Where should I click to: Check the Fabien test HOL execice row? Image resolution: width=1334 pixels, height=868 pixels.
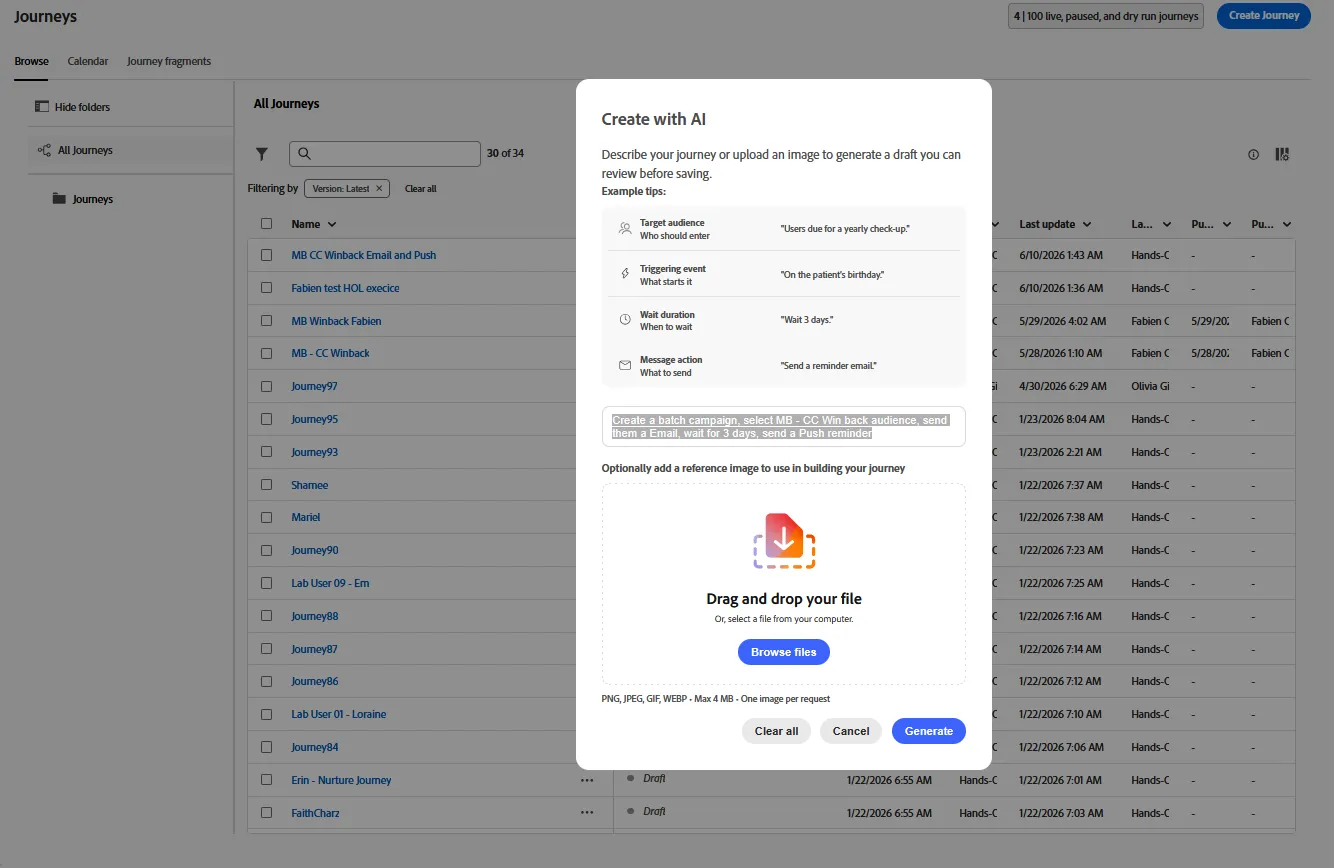click(x=266, y=288)
